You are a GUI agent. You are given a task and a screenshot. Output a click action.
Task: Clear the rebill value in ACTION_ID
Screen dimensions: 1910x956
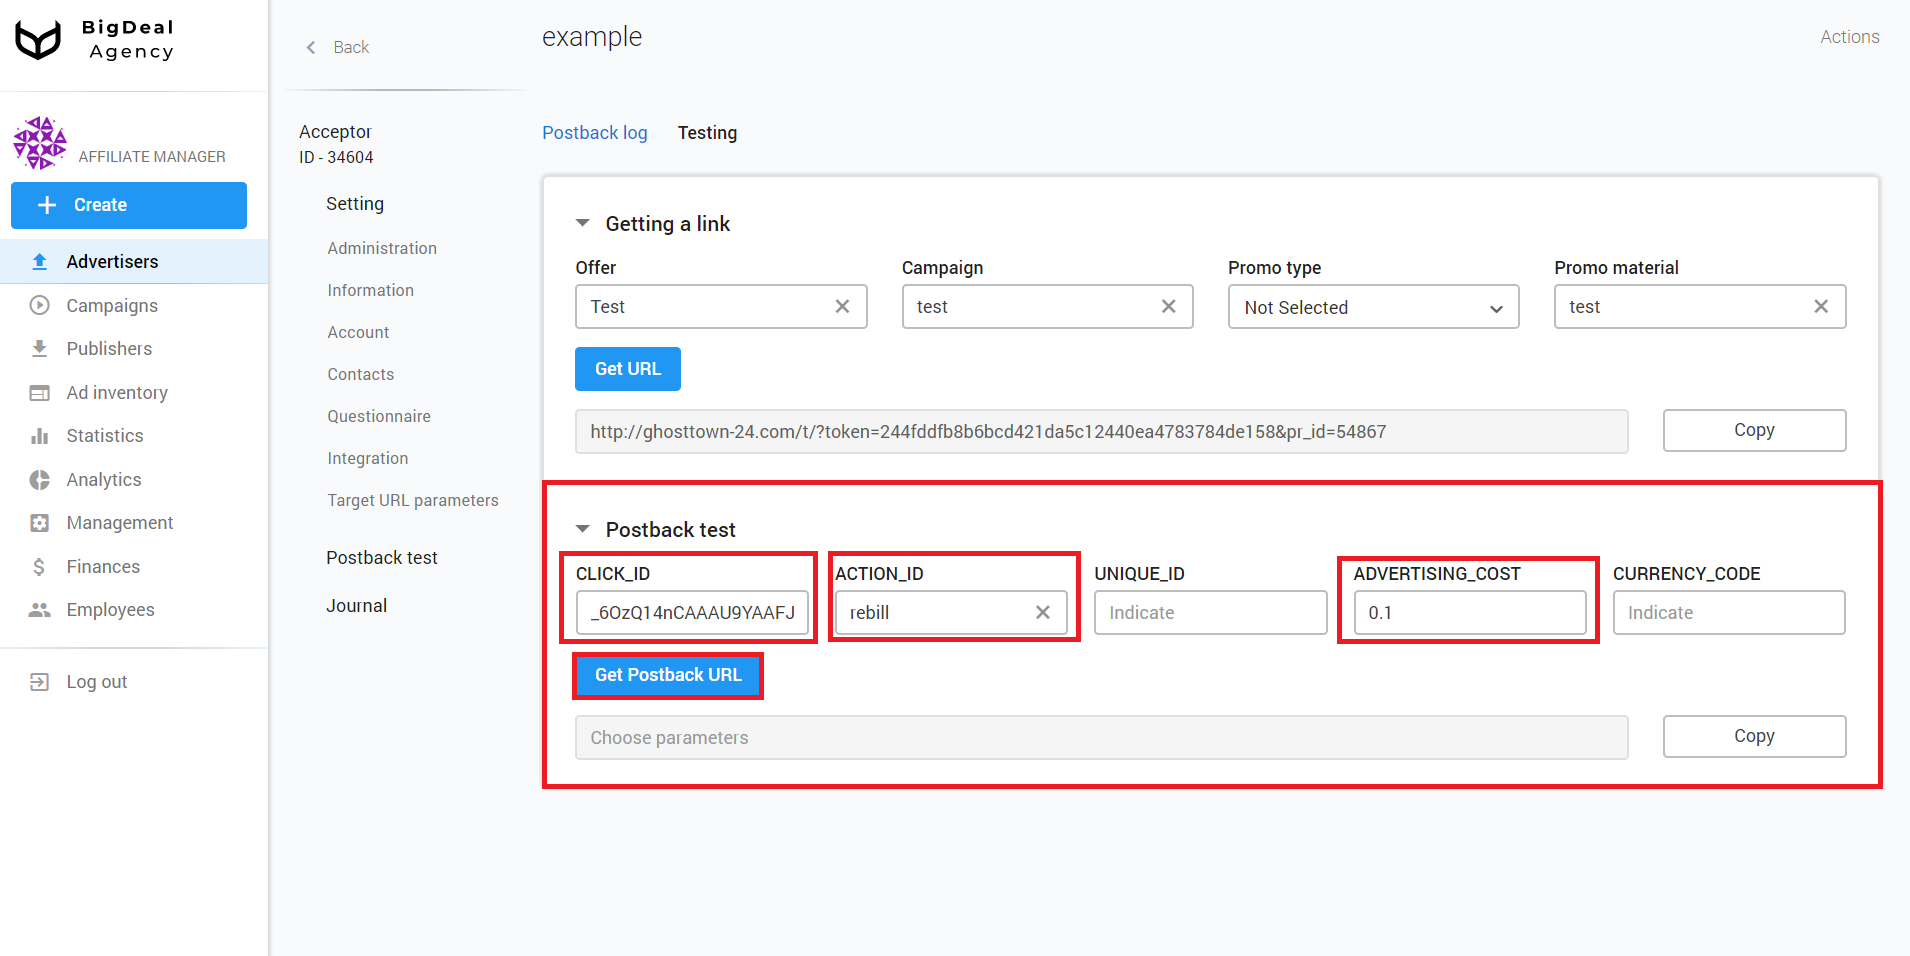click(x=1043, y=612)
